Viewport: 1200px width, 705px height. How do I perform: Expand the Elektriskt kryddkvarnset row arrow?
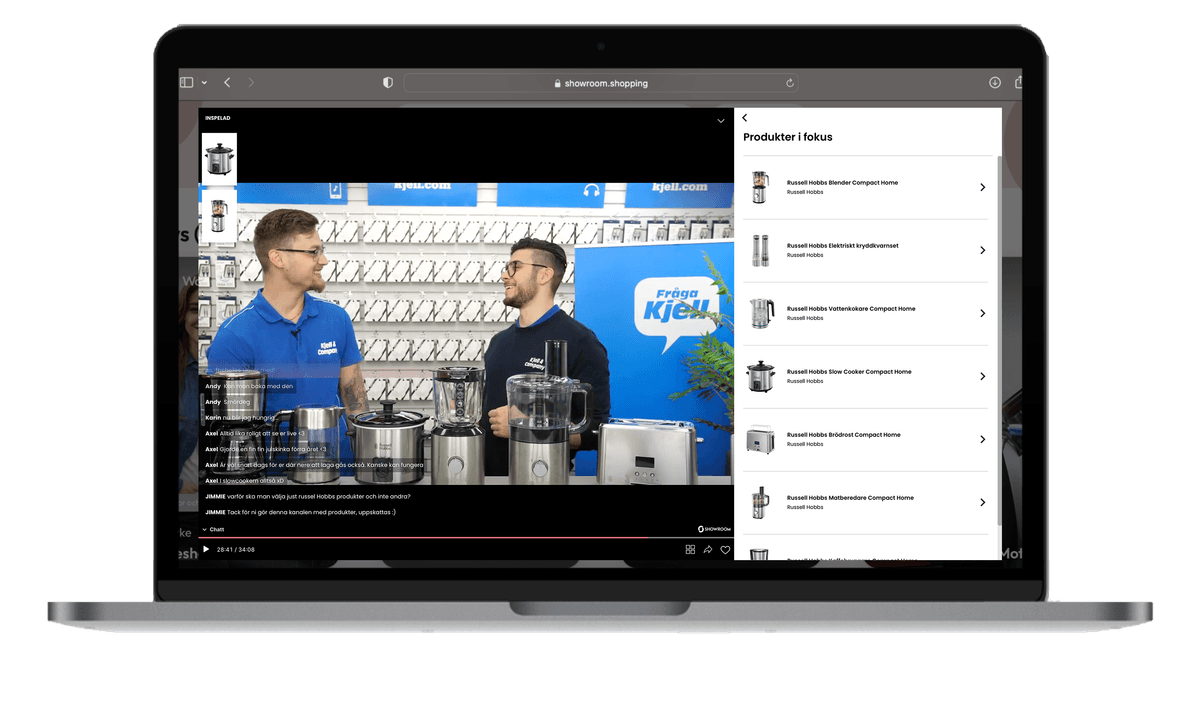983,250
